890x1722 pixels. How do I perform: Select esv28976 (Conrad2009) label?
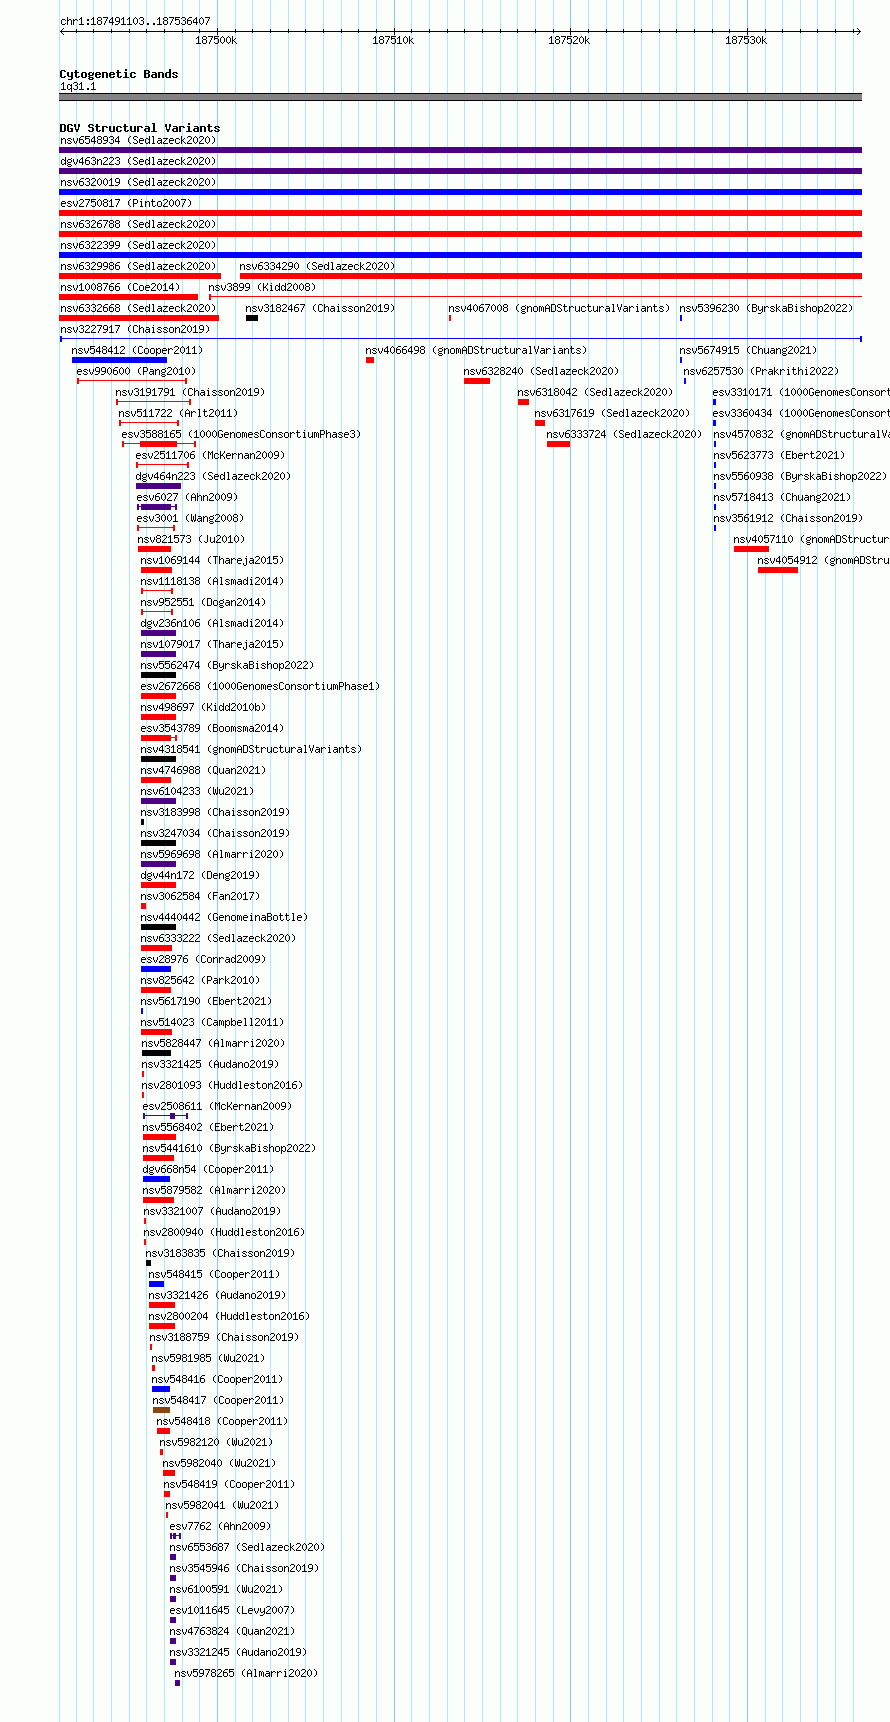(204, 959)
